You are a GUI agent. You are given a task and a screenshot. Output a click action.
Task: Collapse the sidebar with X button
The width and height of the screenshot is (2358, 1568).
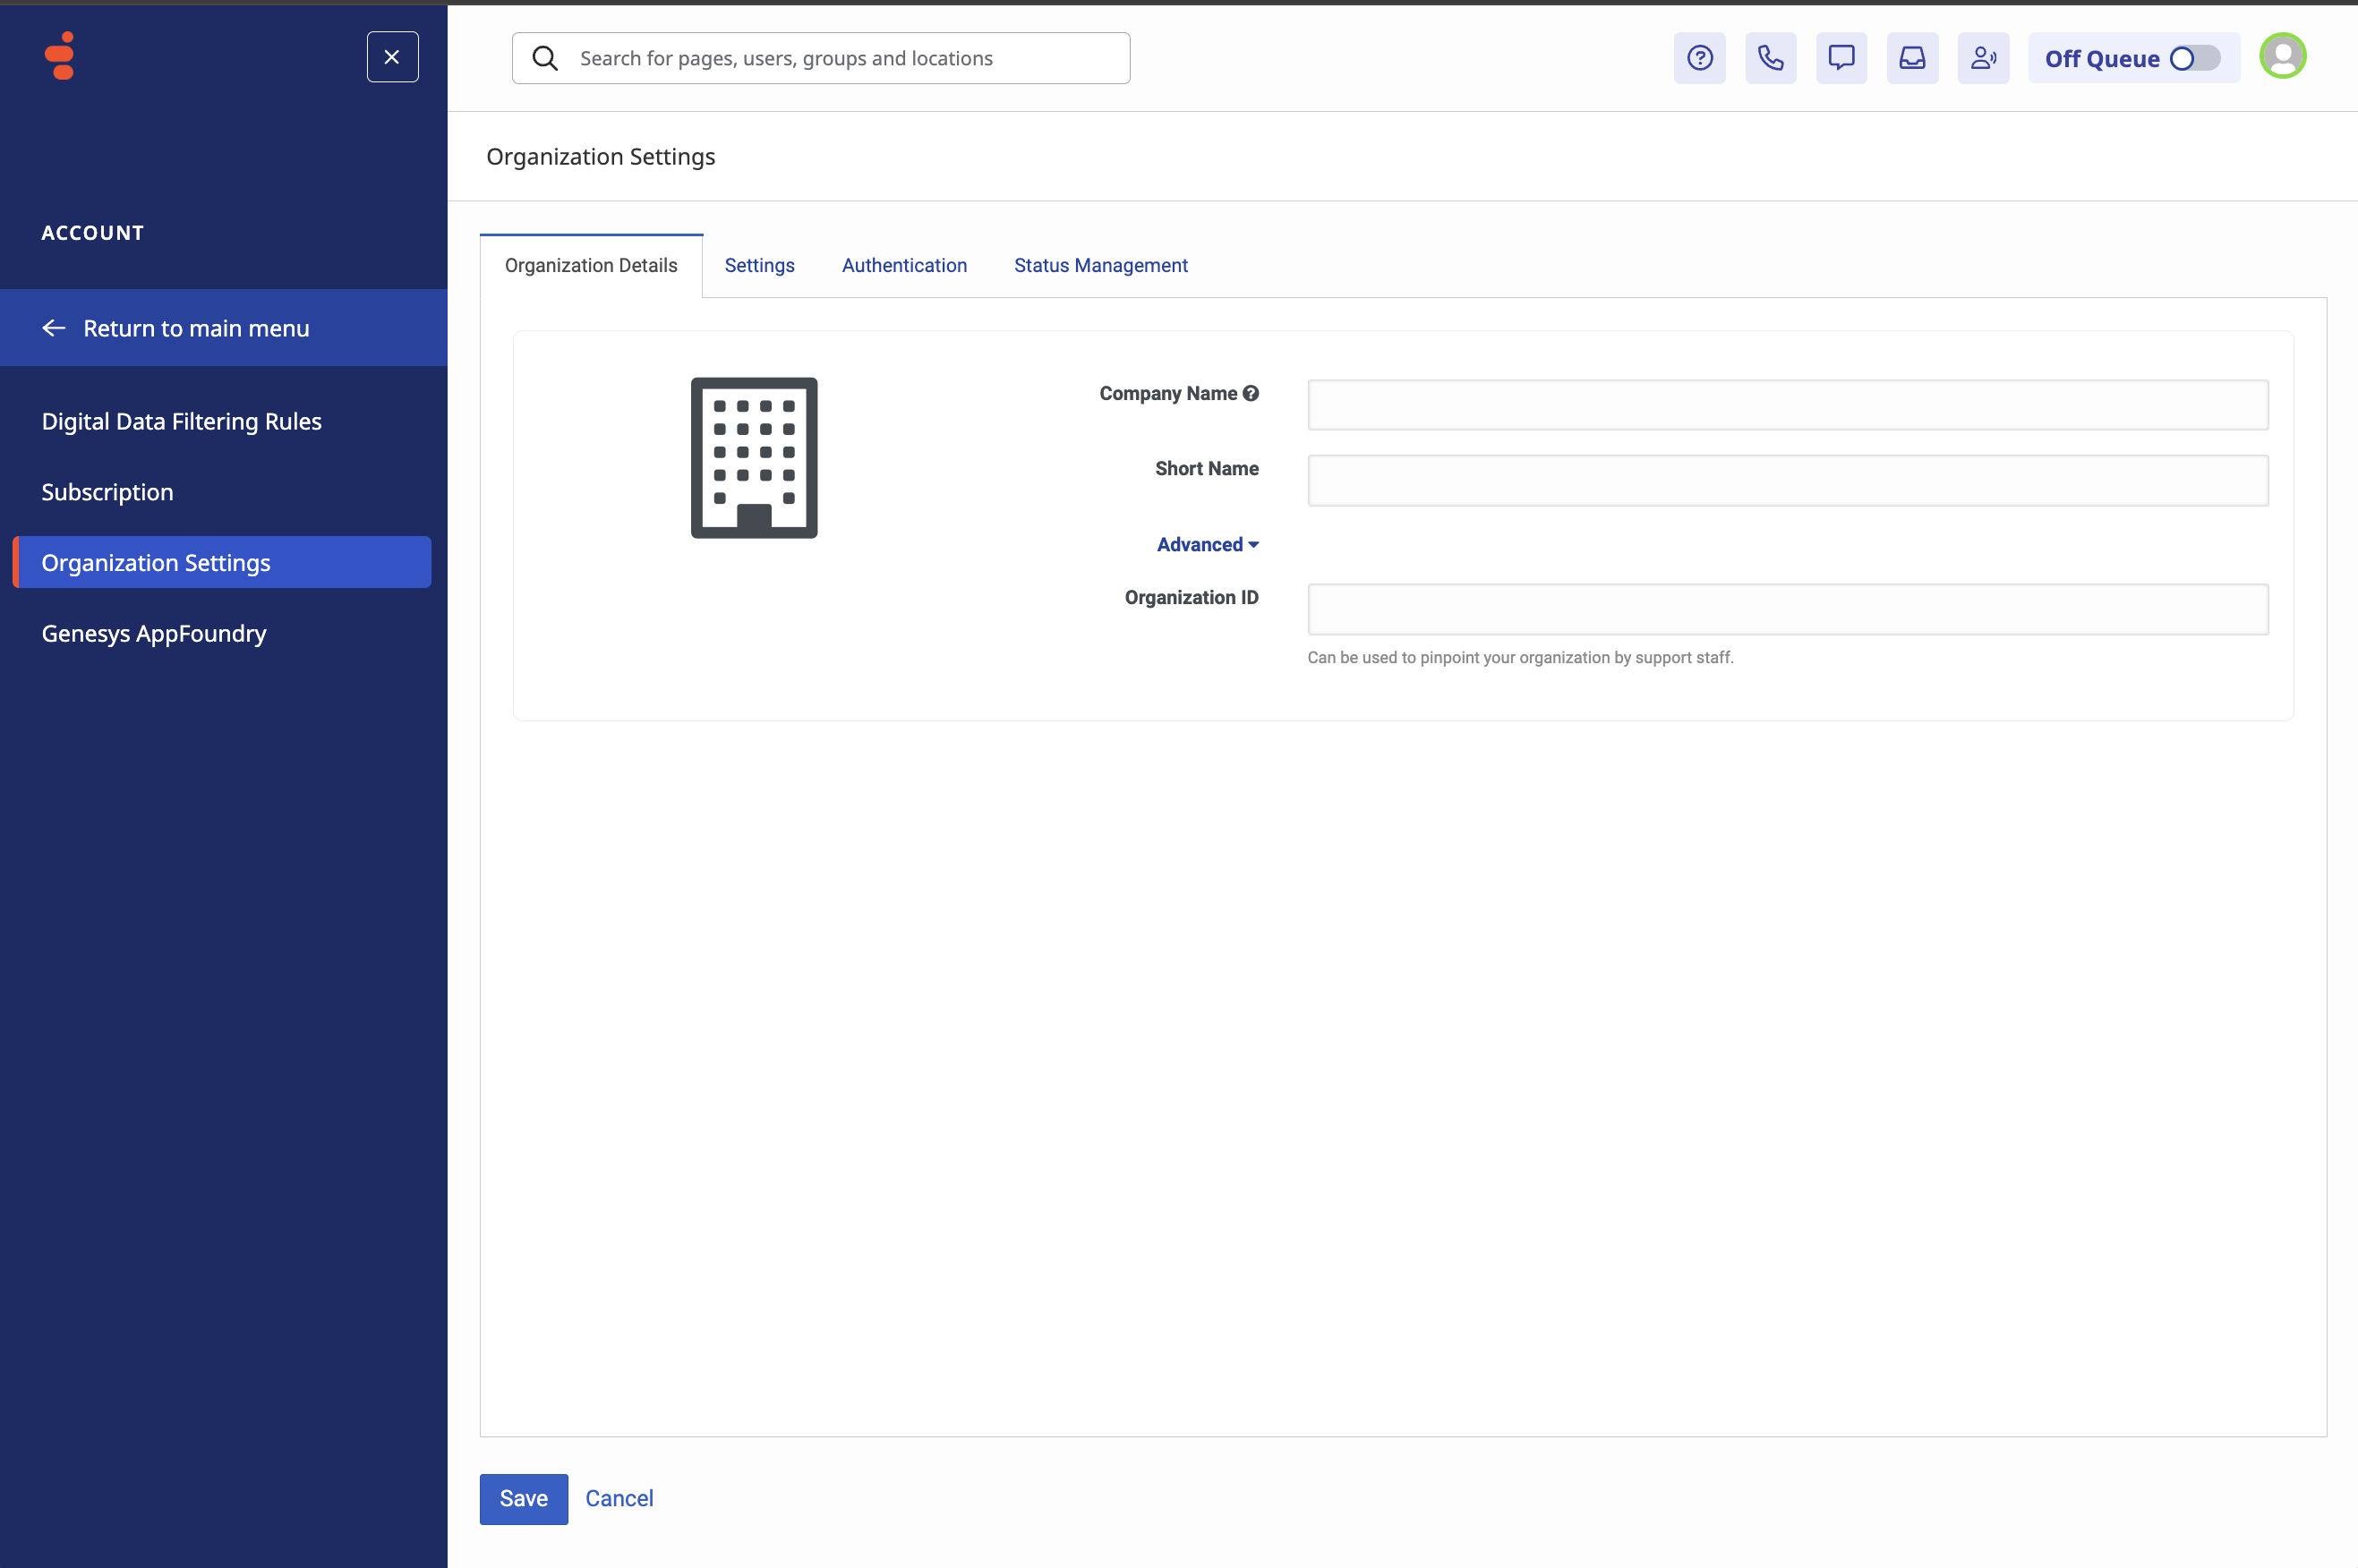pos(392,57)
